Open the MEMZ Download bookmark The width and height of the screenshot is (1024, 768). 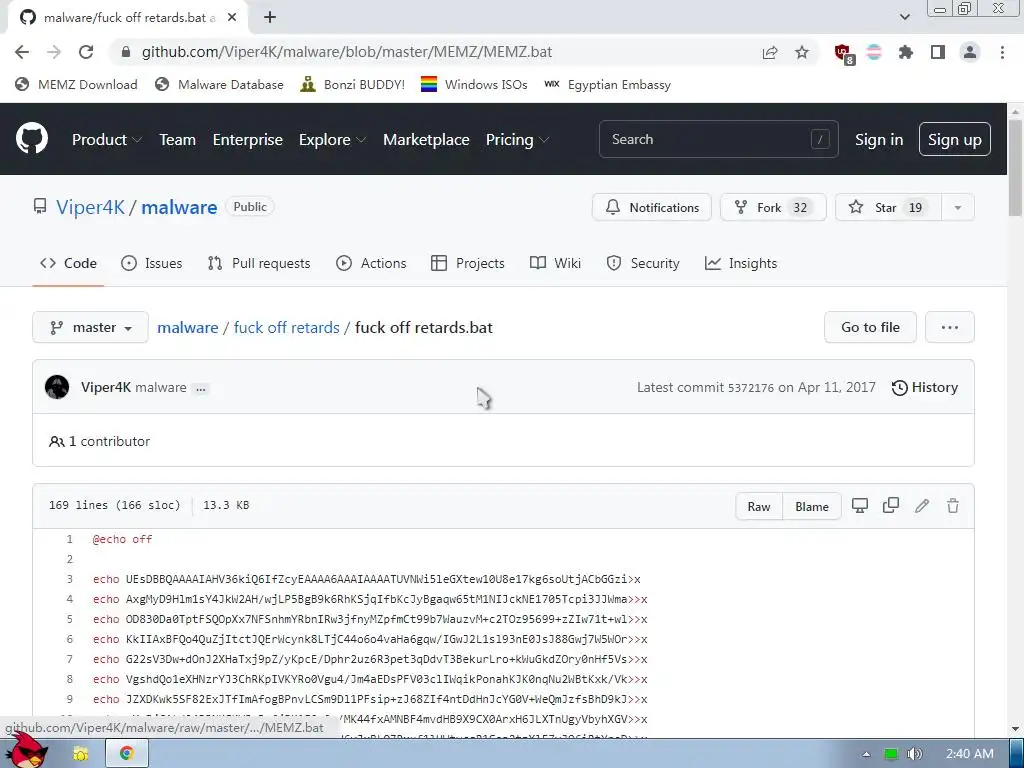click(x=76, y=84)
